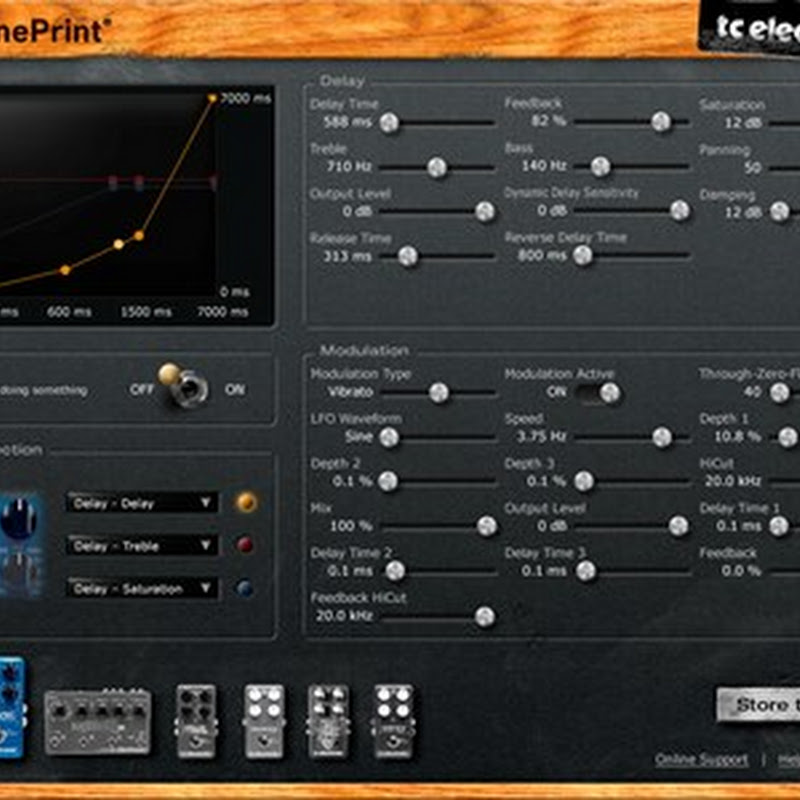
Task: Toggle the OFF/ON lever switch
Action: [x=183, y=385]
